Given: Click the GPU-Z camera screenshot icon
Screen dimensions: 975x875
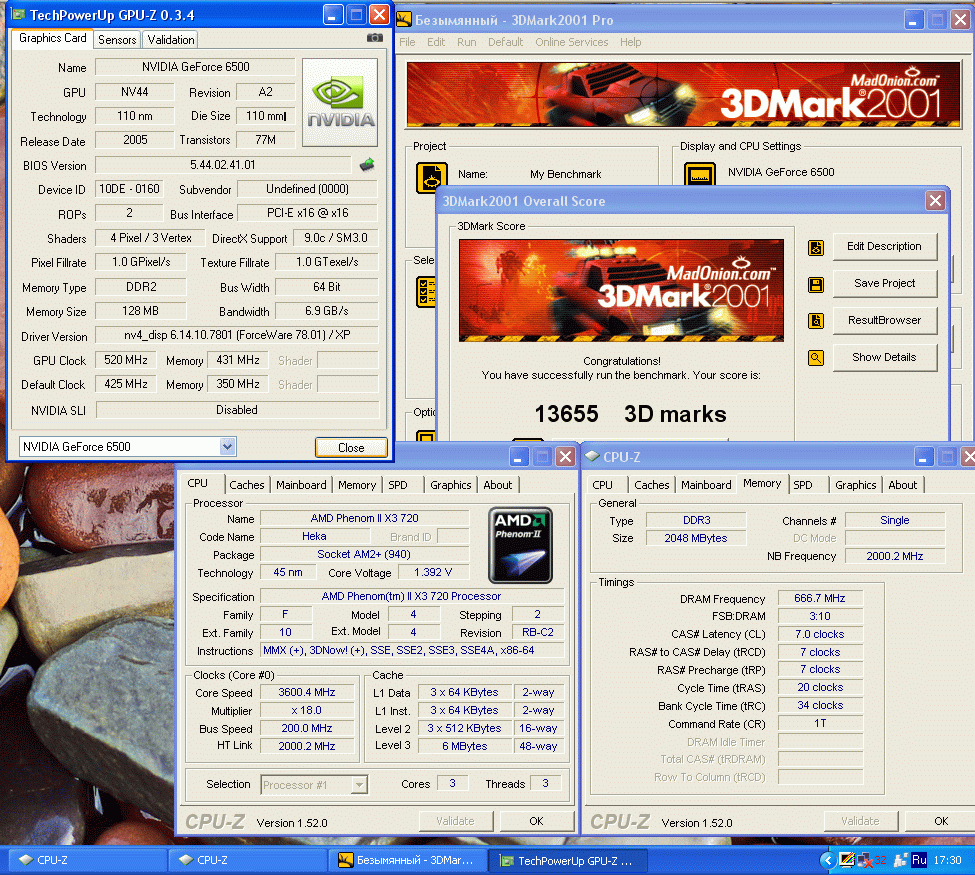Looking at the screenshot, I should pyautogui.click(x=374, y=38).
